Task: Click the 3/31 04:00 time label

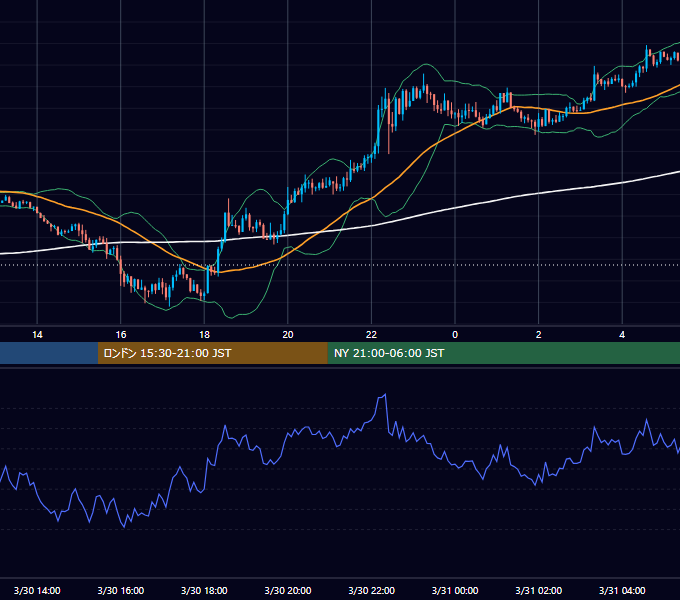Action: pos(622,590)
